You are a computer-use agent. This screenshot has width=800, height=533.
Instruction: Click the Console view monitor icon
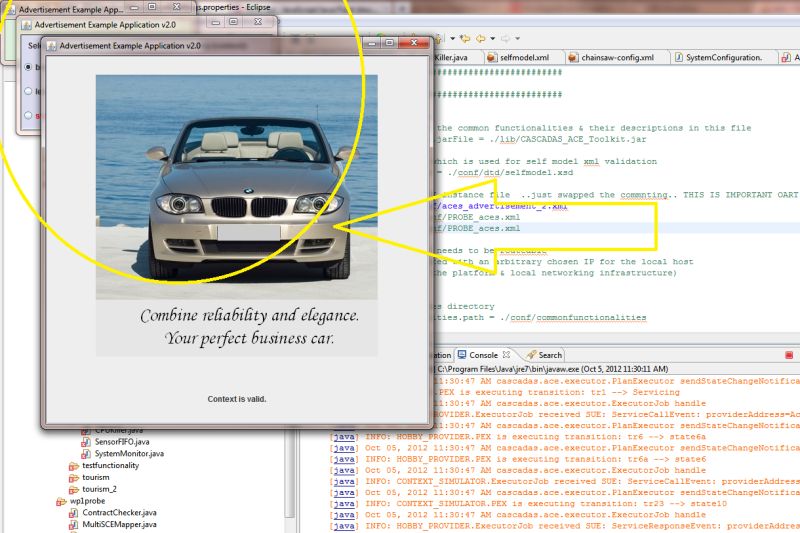(x=462, y=354)
